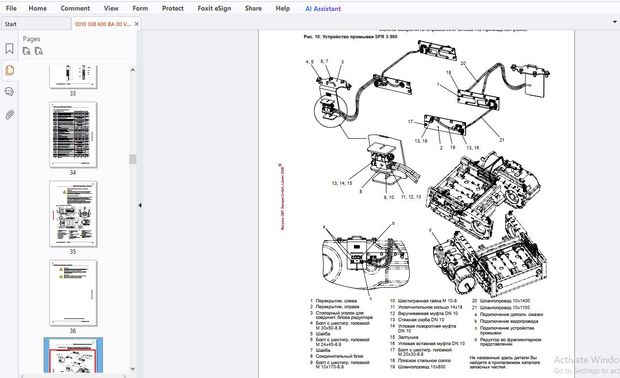This screenshot has height=378, width=620.
Task: Click the second page thumbnail size icon
Action: pos(39,51)
